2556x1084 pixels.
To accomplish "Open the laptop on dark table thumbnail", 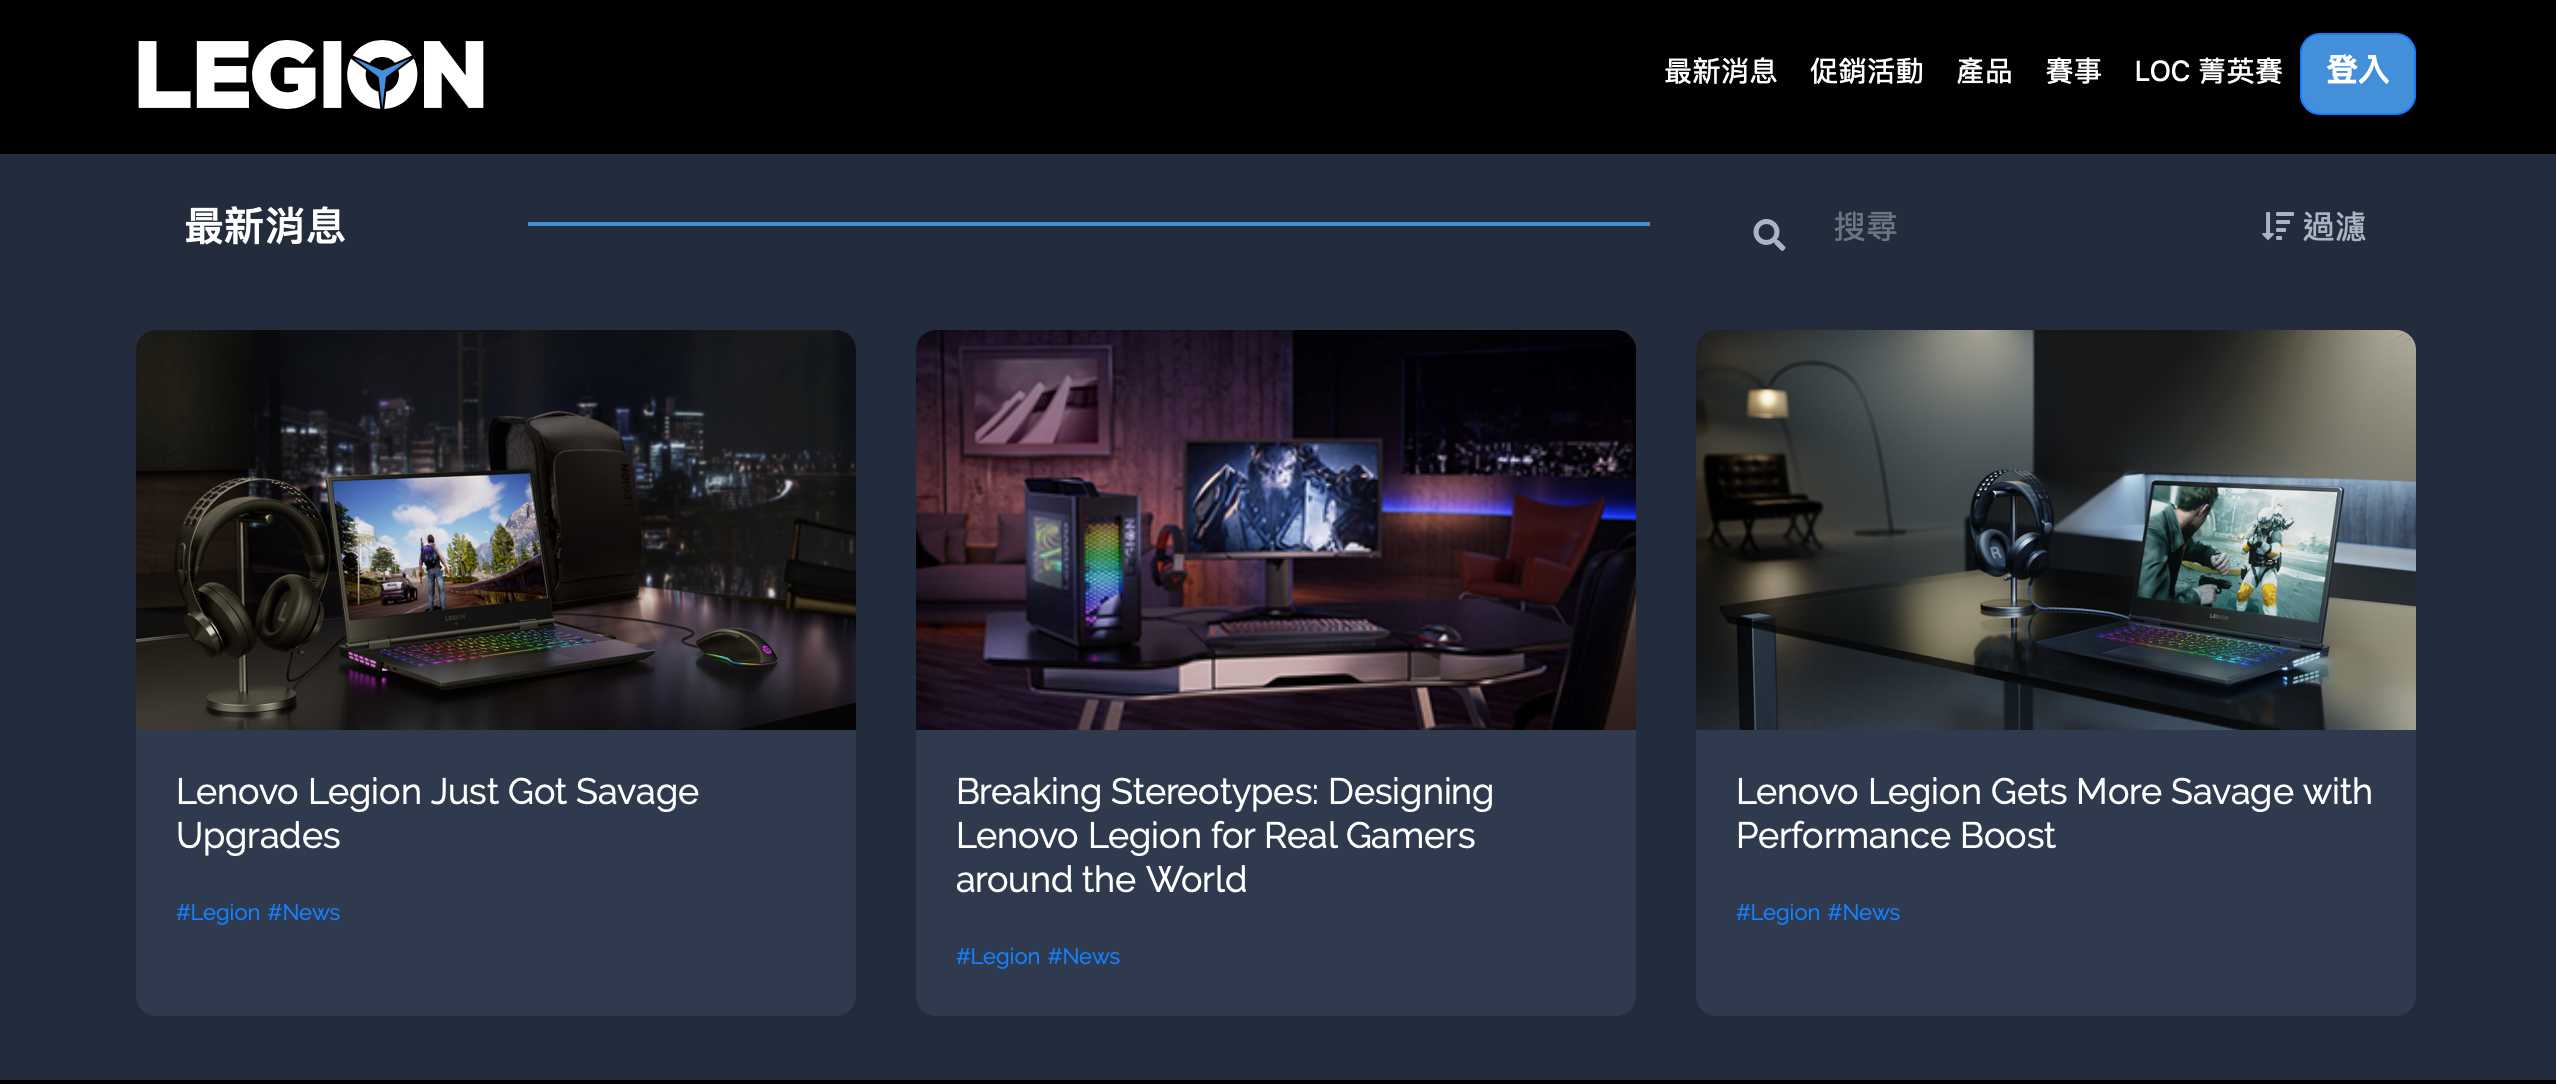I will tap(2056, 530).
